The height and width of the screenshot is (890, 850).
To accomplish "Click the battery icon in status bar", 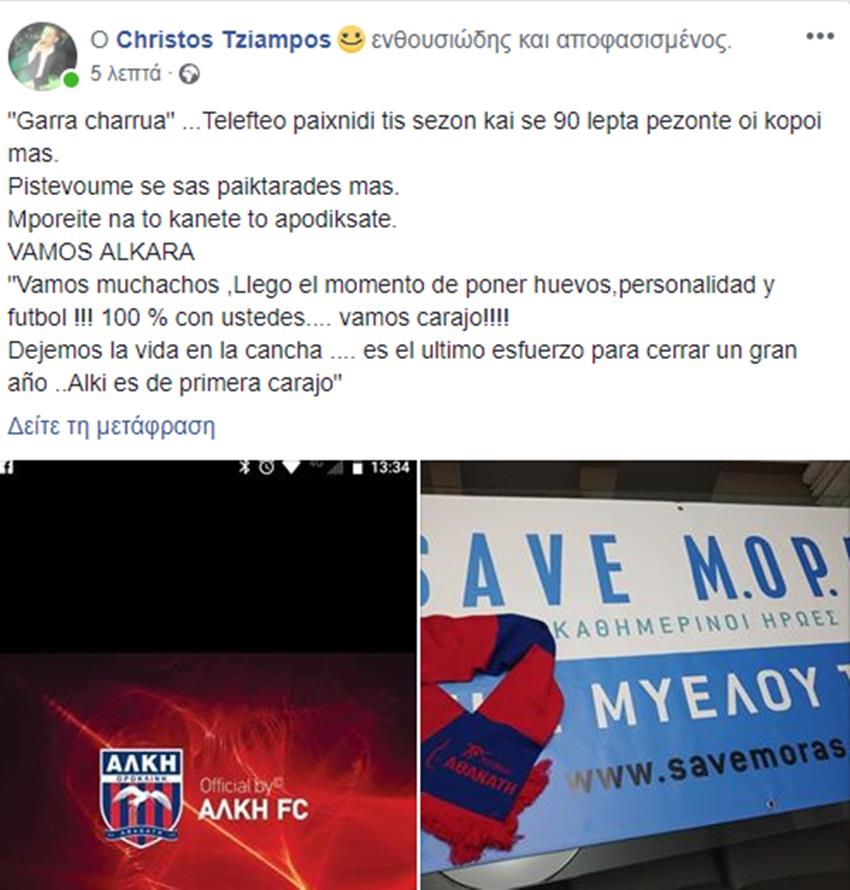I will 357,468.
